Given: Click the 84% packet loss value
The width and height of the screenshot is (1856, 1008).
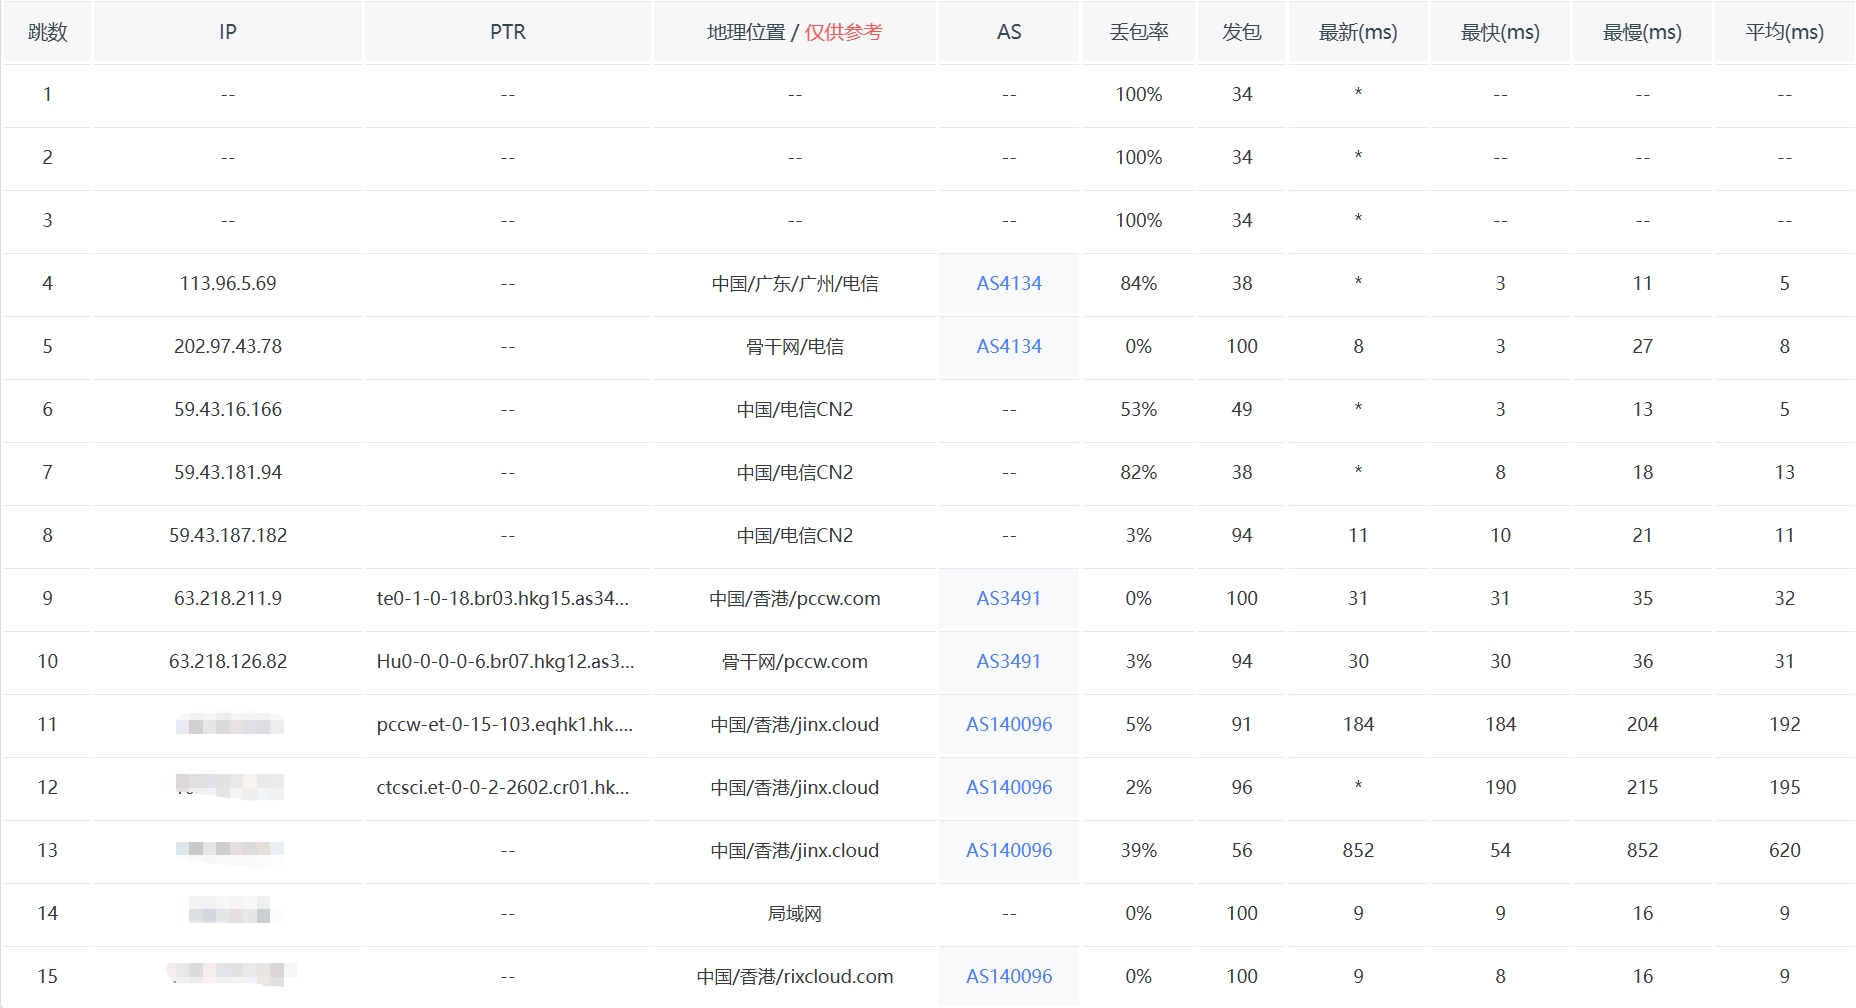Looking at the screenshot, I should 1139,283.
